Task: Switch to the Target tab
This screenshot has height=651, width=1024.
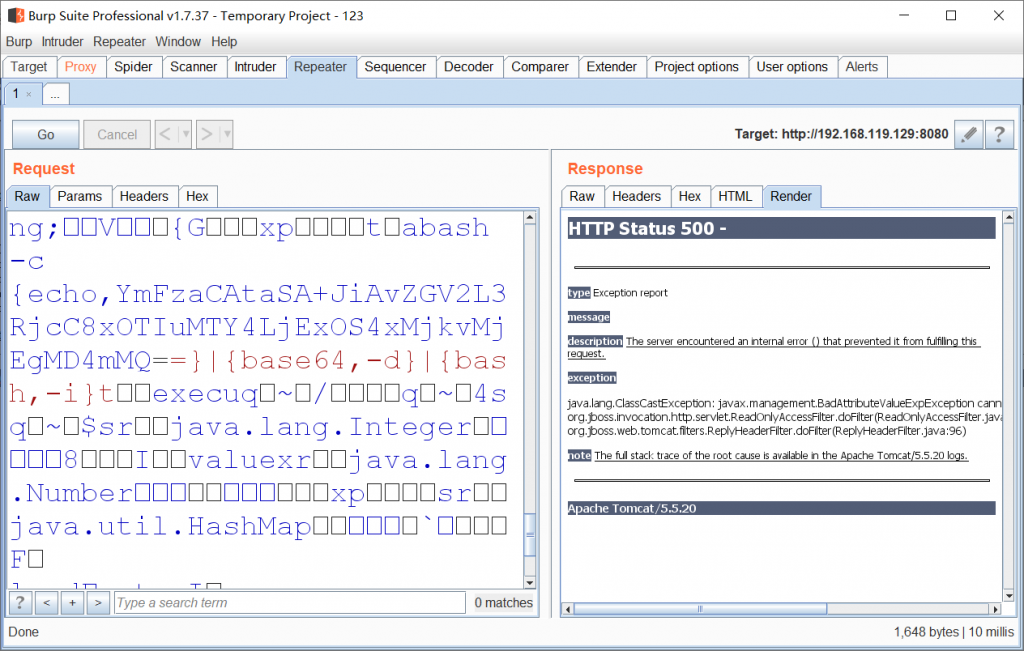Action: 29,67
